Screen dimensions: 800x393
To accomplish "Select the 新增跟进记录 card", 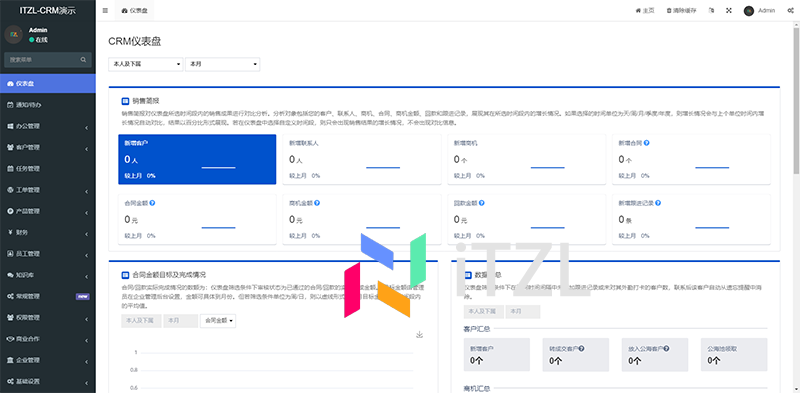I will click(691, 219).
